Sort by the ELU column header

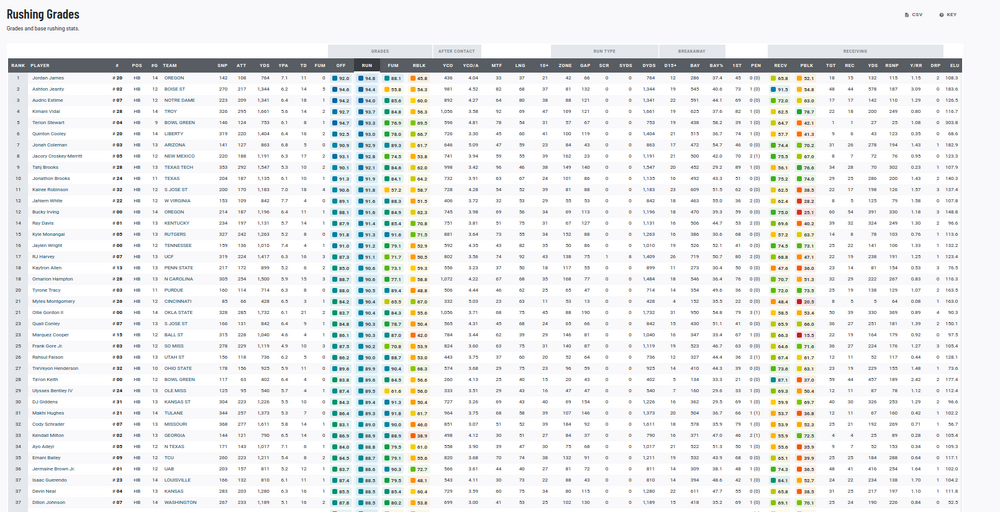click(x=954, y=64)
